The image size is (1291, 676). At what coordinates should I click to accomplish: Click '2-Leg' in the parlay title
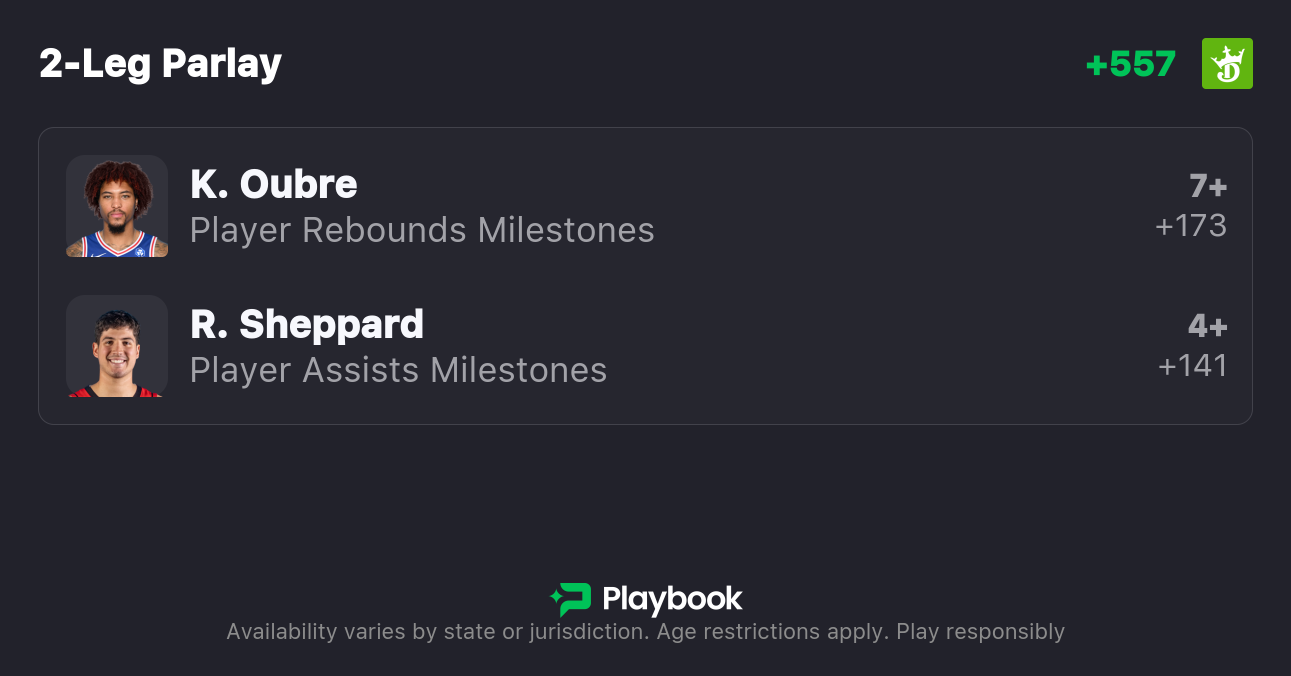[x=95, y=64]
